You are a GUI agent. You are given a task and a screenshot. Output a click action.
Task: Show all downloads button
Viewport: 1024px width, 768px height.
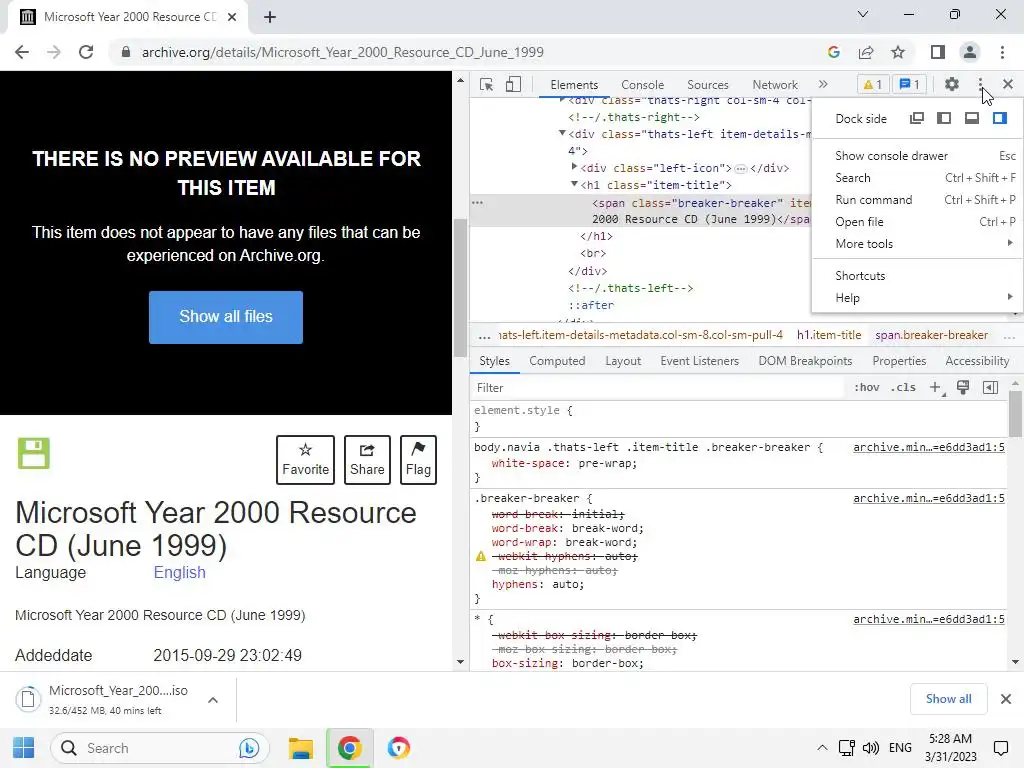(948, 699)
